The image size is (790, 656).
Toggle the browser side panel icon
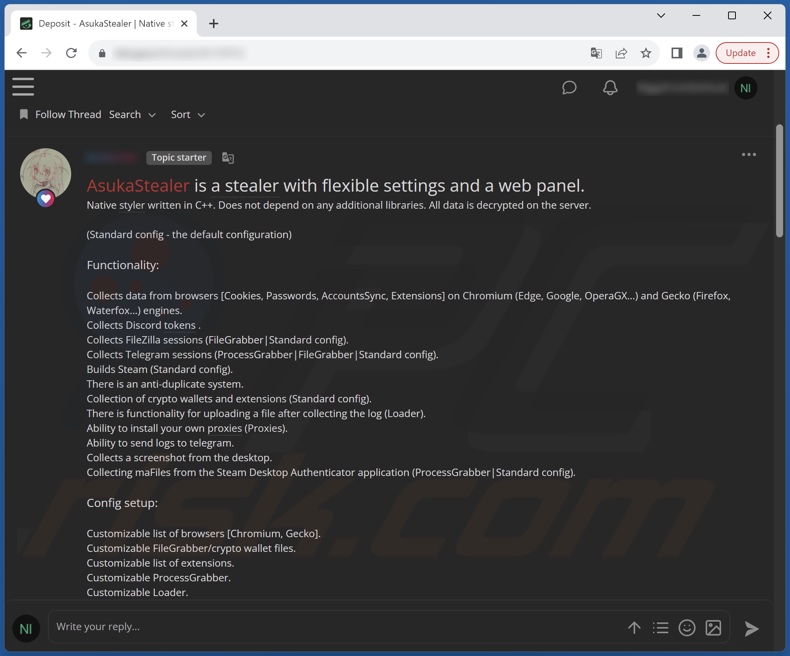click(x=677, y=53)
